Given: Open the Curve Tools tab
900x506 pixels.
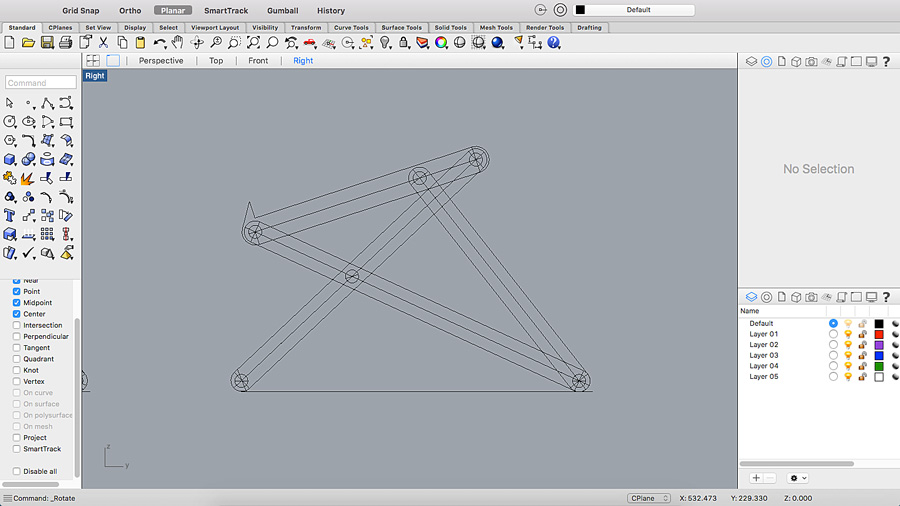Looking at the screenshot, I should click(x=351, y=28).
